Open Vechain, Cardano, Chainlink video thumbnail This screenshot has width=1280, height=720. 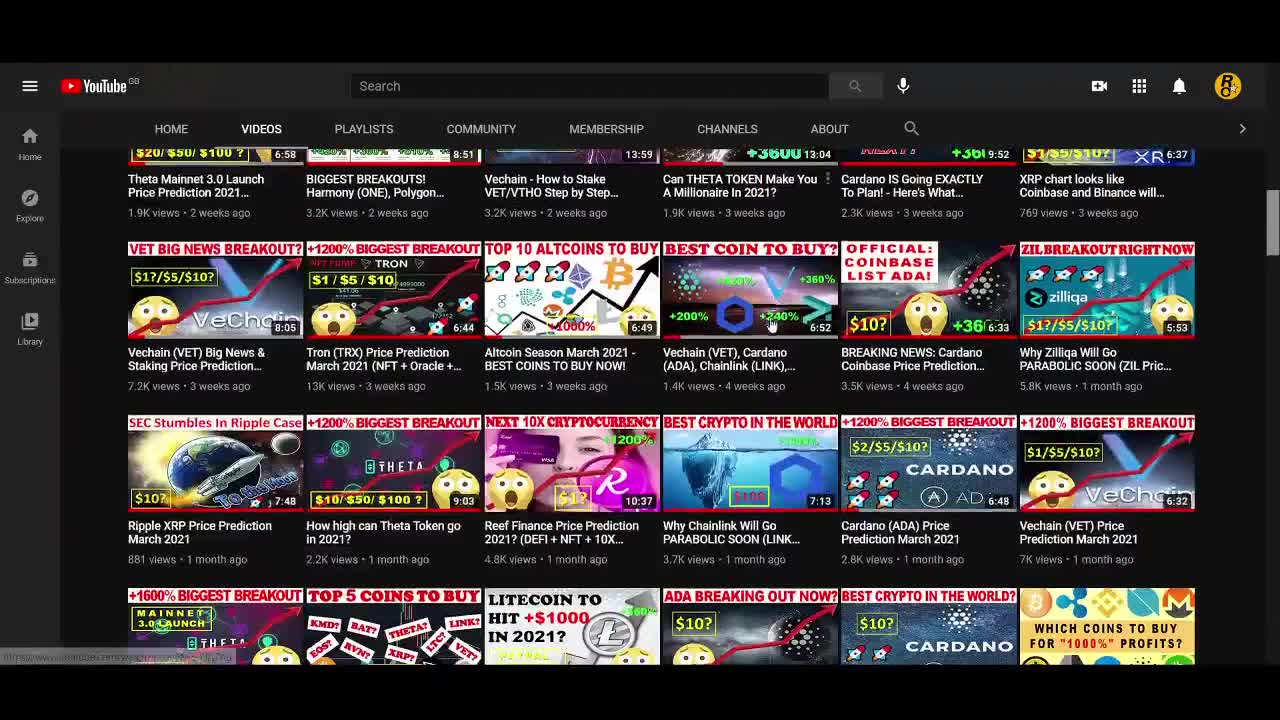(750, 289)
